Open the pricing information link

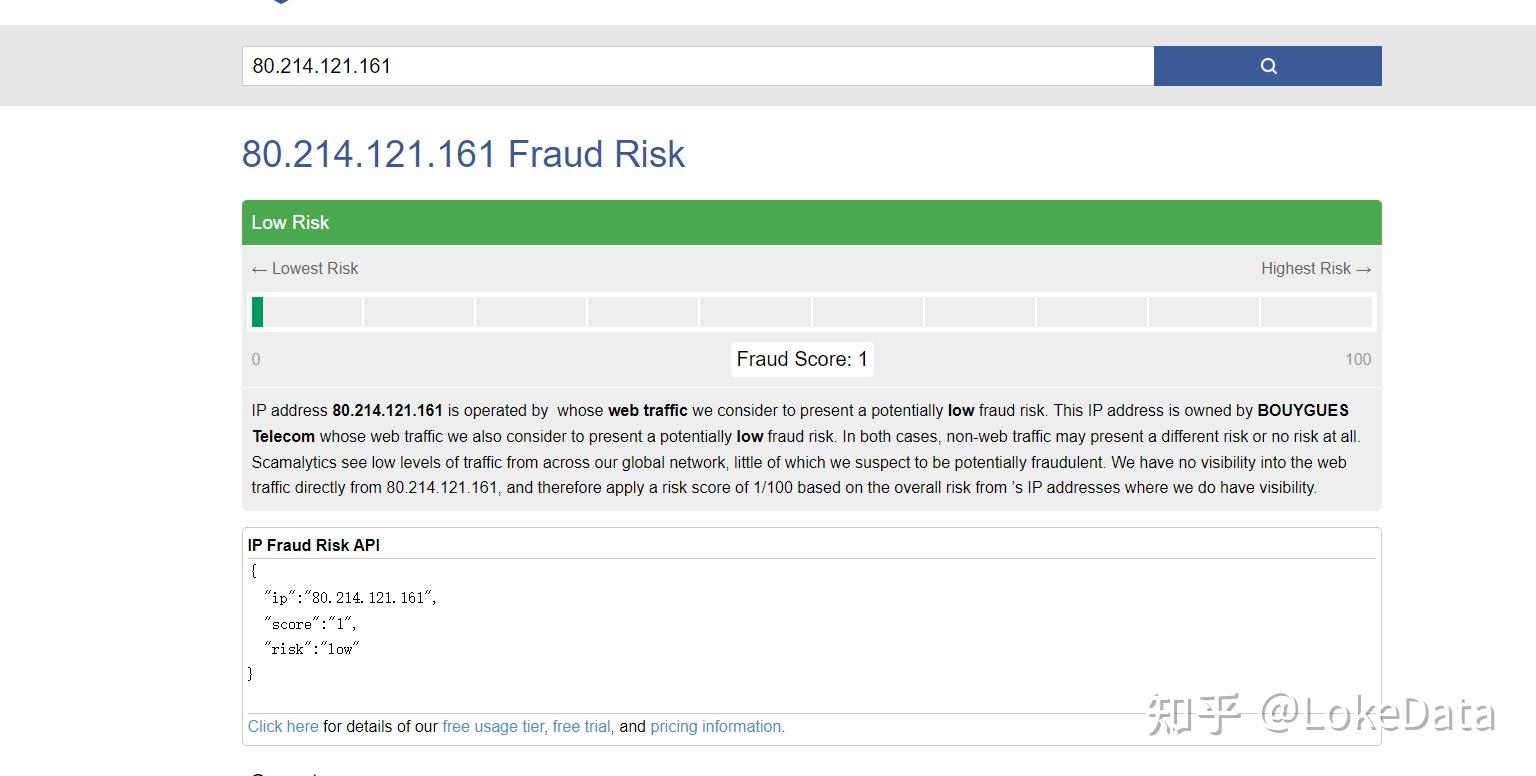716,727
